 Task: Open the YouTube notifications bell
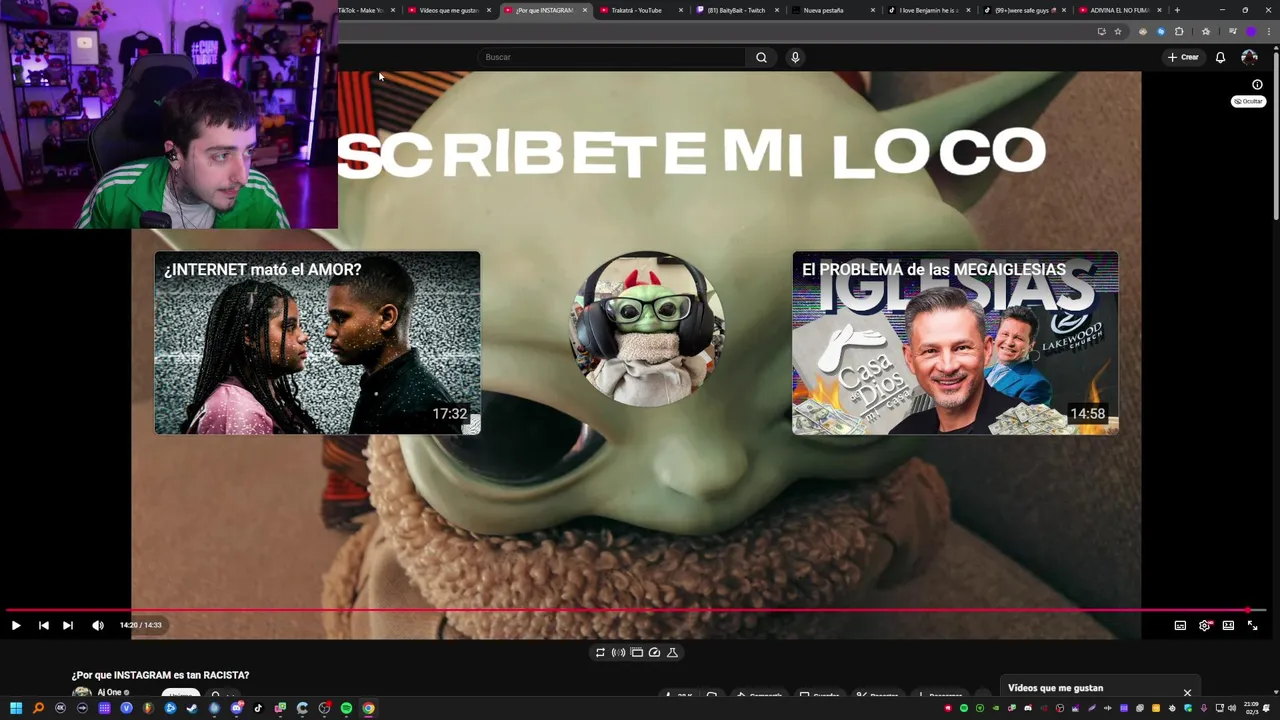(x=1220, y=57)
